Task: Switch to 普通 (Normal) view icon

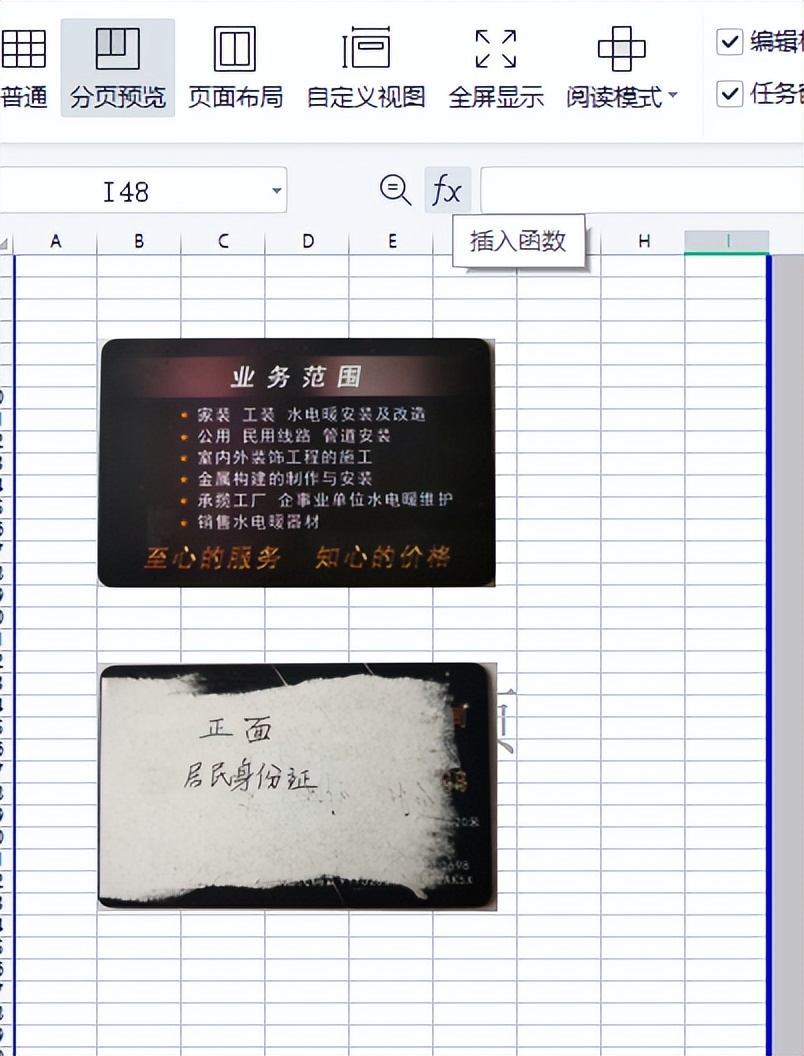Action: tap(25, 48)
